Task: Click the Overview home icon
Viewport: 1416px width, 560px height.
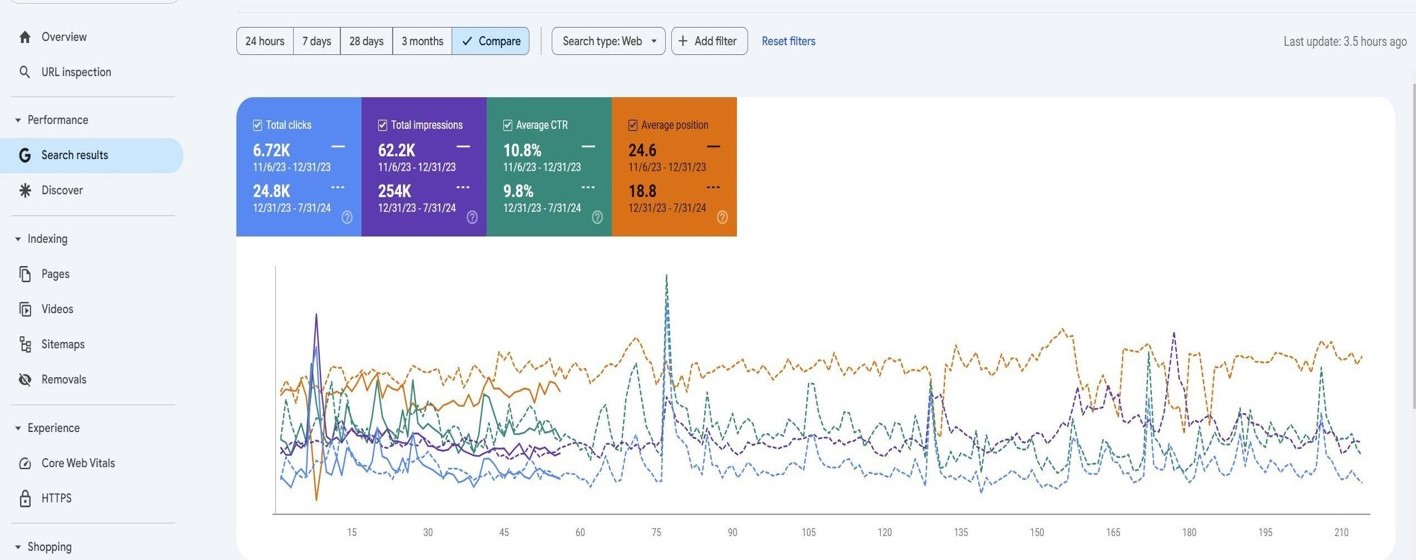Action: [25, 37]
